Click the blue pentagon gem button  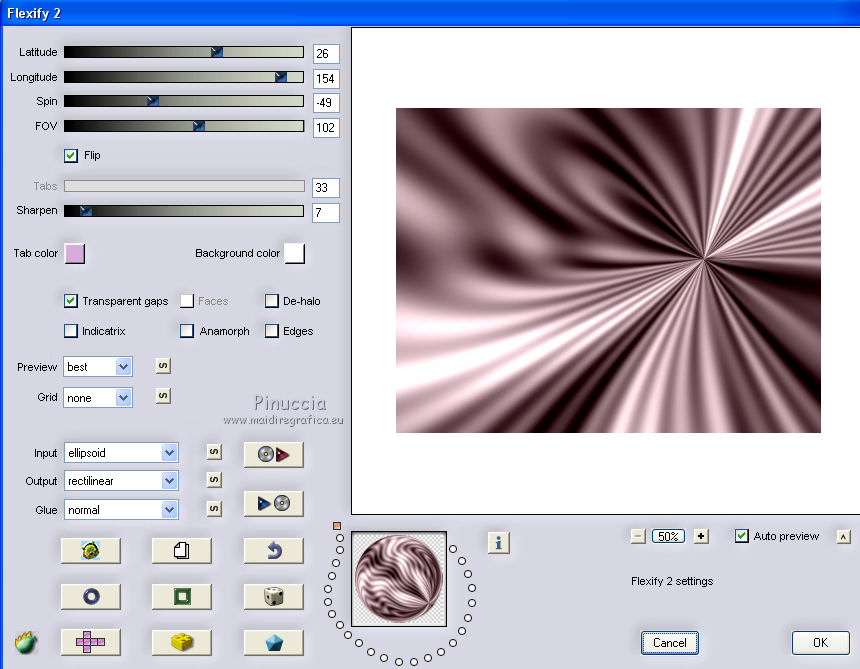tap(273, 642)
